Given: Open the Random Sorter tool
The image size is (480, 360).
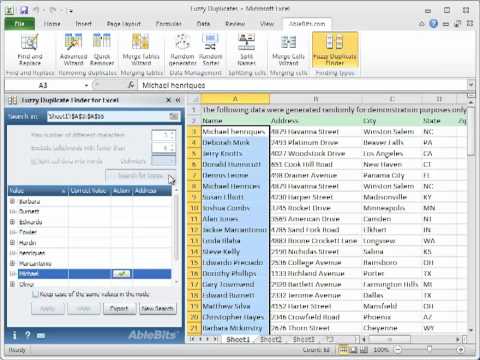Looking at the screenshot, I should 211,50.
